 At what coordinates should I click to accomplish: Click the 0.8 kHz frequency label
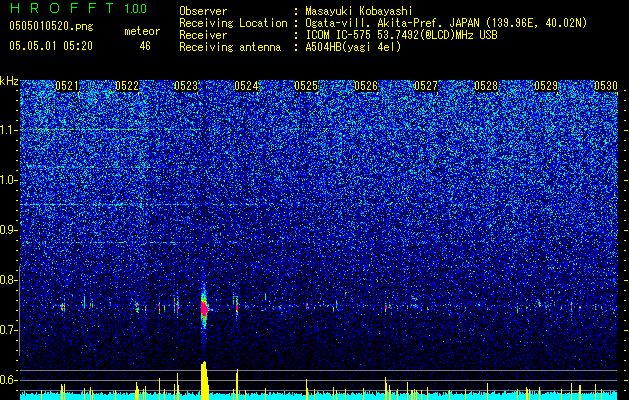(x=8, y=280)
